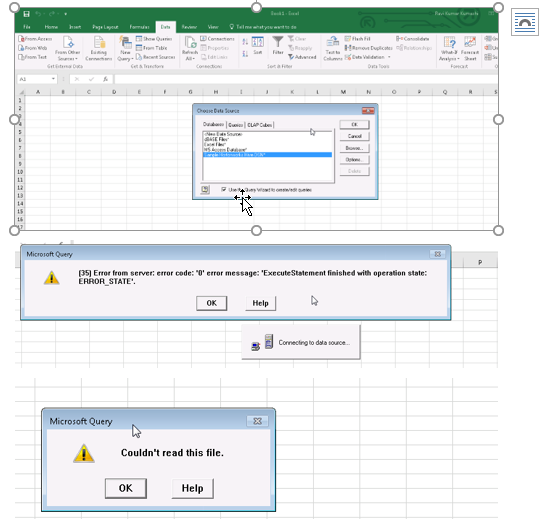Screen dimensions: 559x519
Task: Click Advanced in Sort & Filter
Action: (x=302, y=57)
